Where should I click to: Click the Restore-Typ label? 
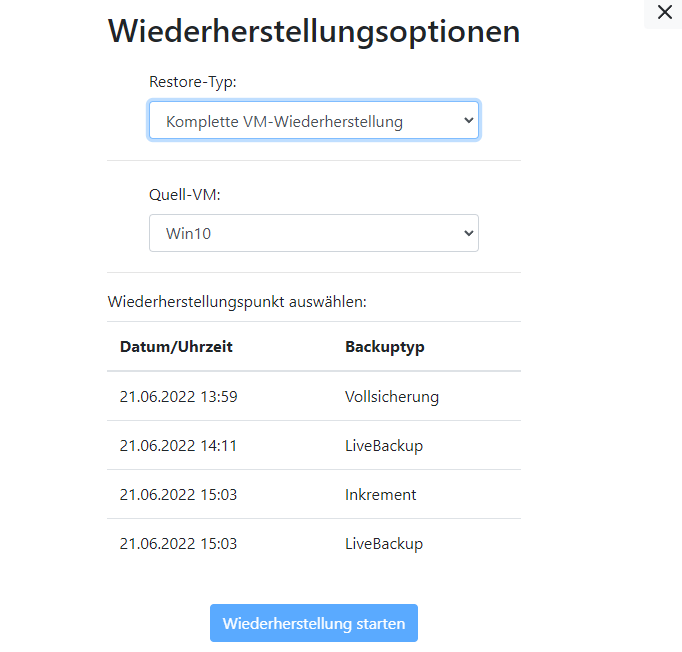[x=192, y=82]
